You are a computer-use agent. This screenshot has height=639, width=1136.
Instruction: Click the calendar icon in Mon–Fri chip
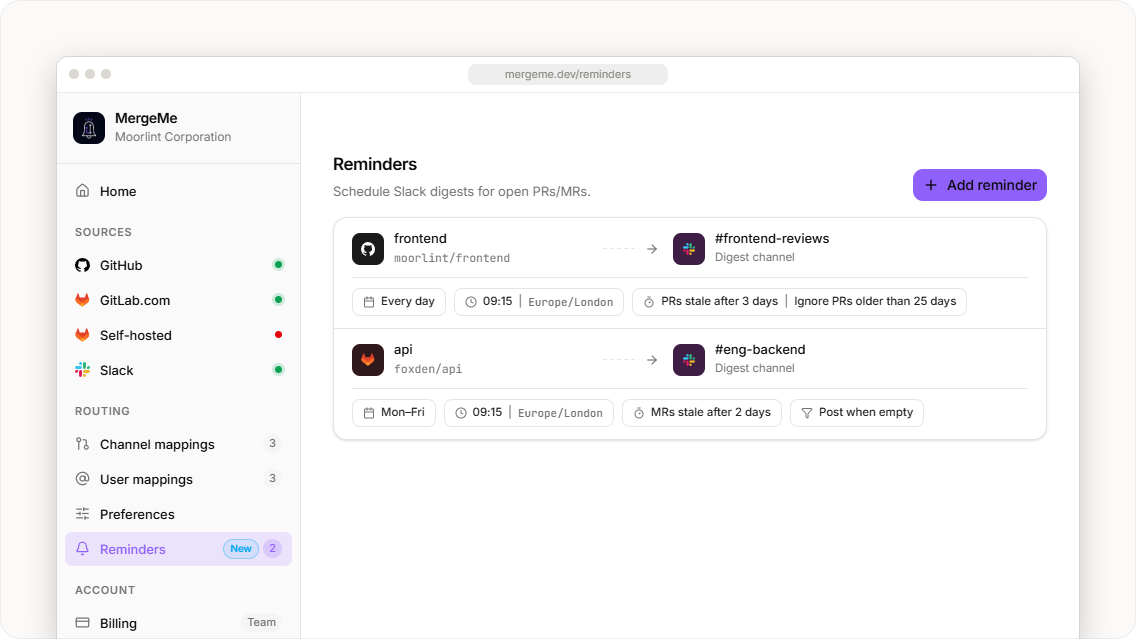pos(369,412)
